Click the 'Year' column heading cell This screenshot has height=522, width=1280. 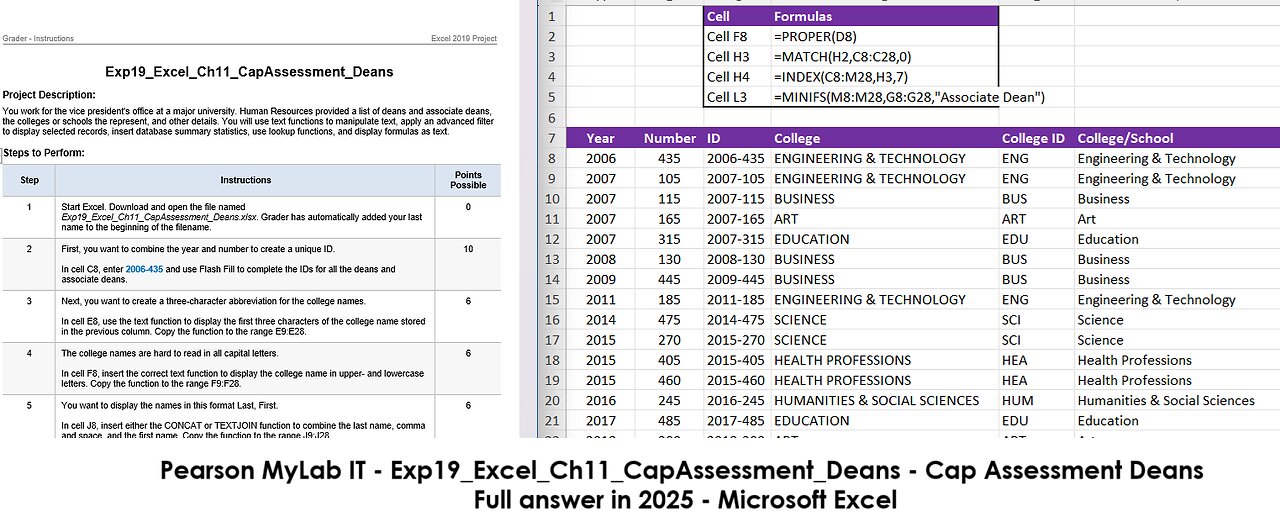[601, 138]
